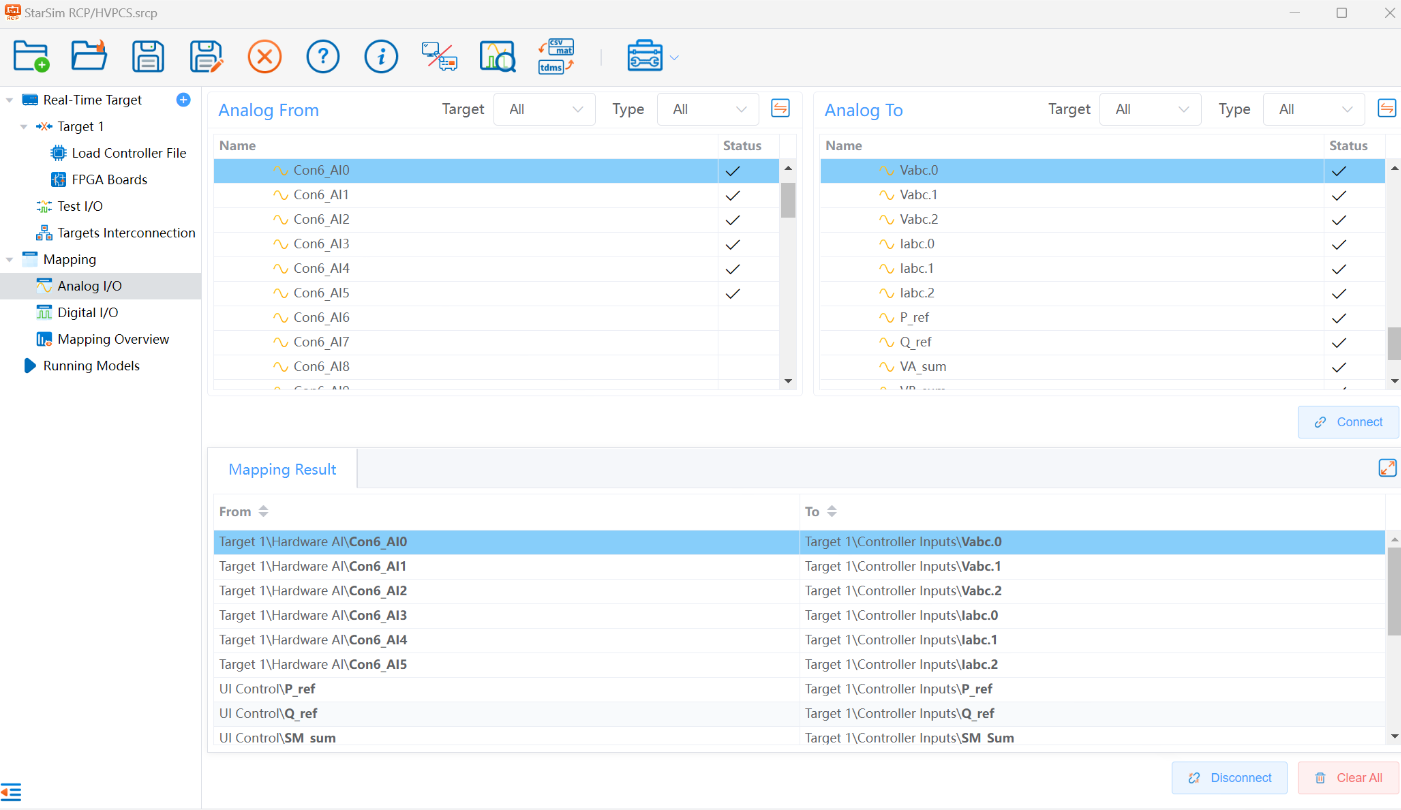
Task: Click the save-as disk with pencil icon
Action: click(206, 56)
